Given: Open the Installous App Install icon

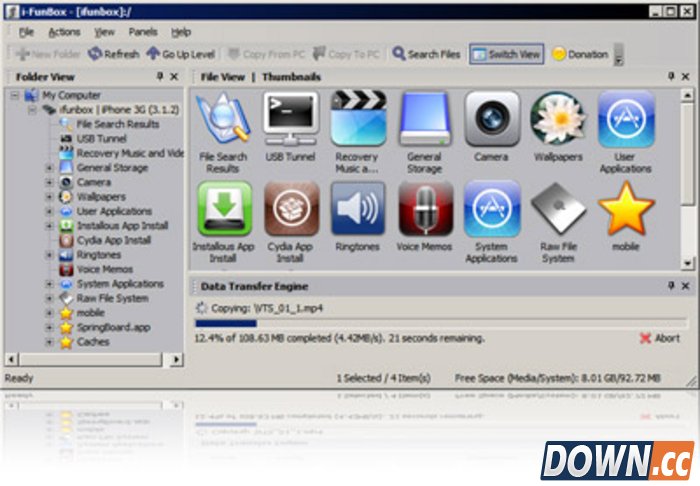Looking at the screenshot, I should [x=223, y=208].
